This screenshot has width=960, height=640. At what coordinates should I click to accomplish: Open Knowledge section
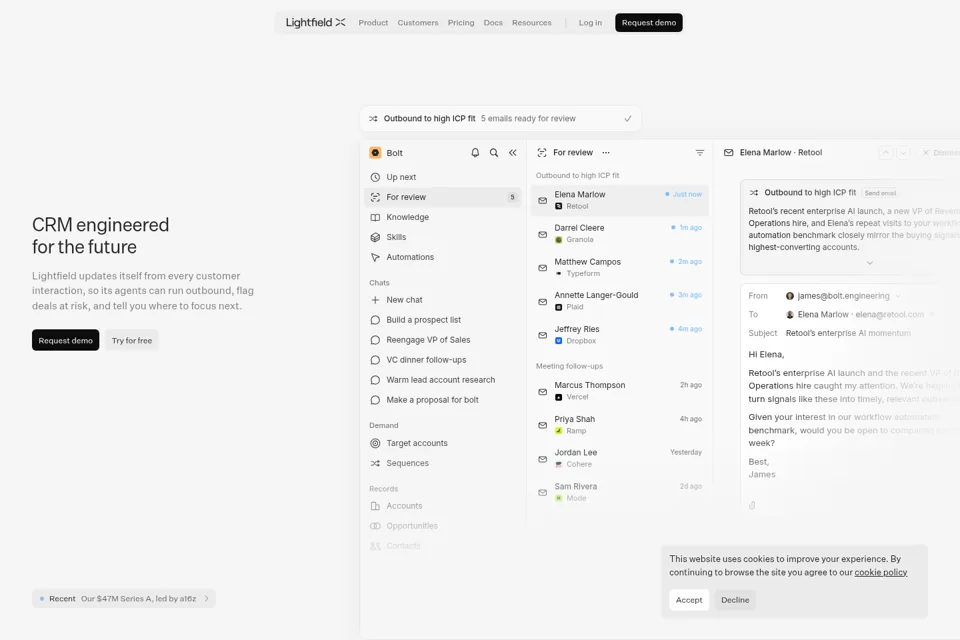click(443, 217)
